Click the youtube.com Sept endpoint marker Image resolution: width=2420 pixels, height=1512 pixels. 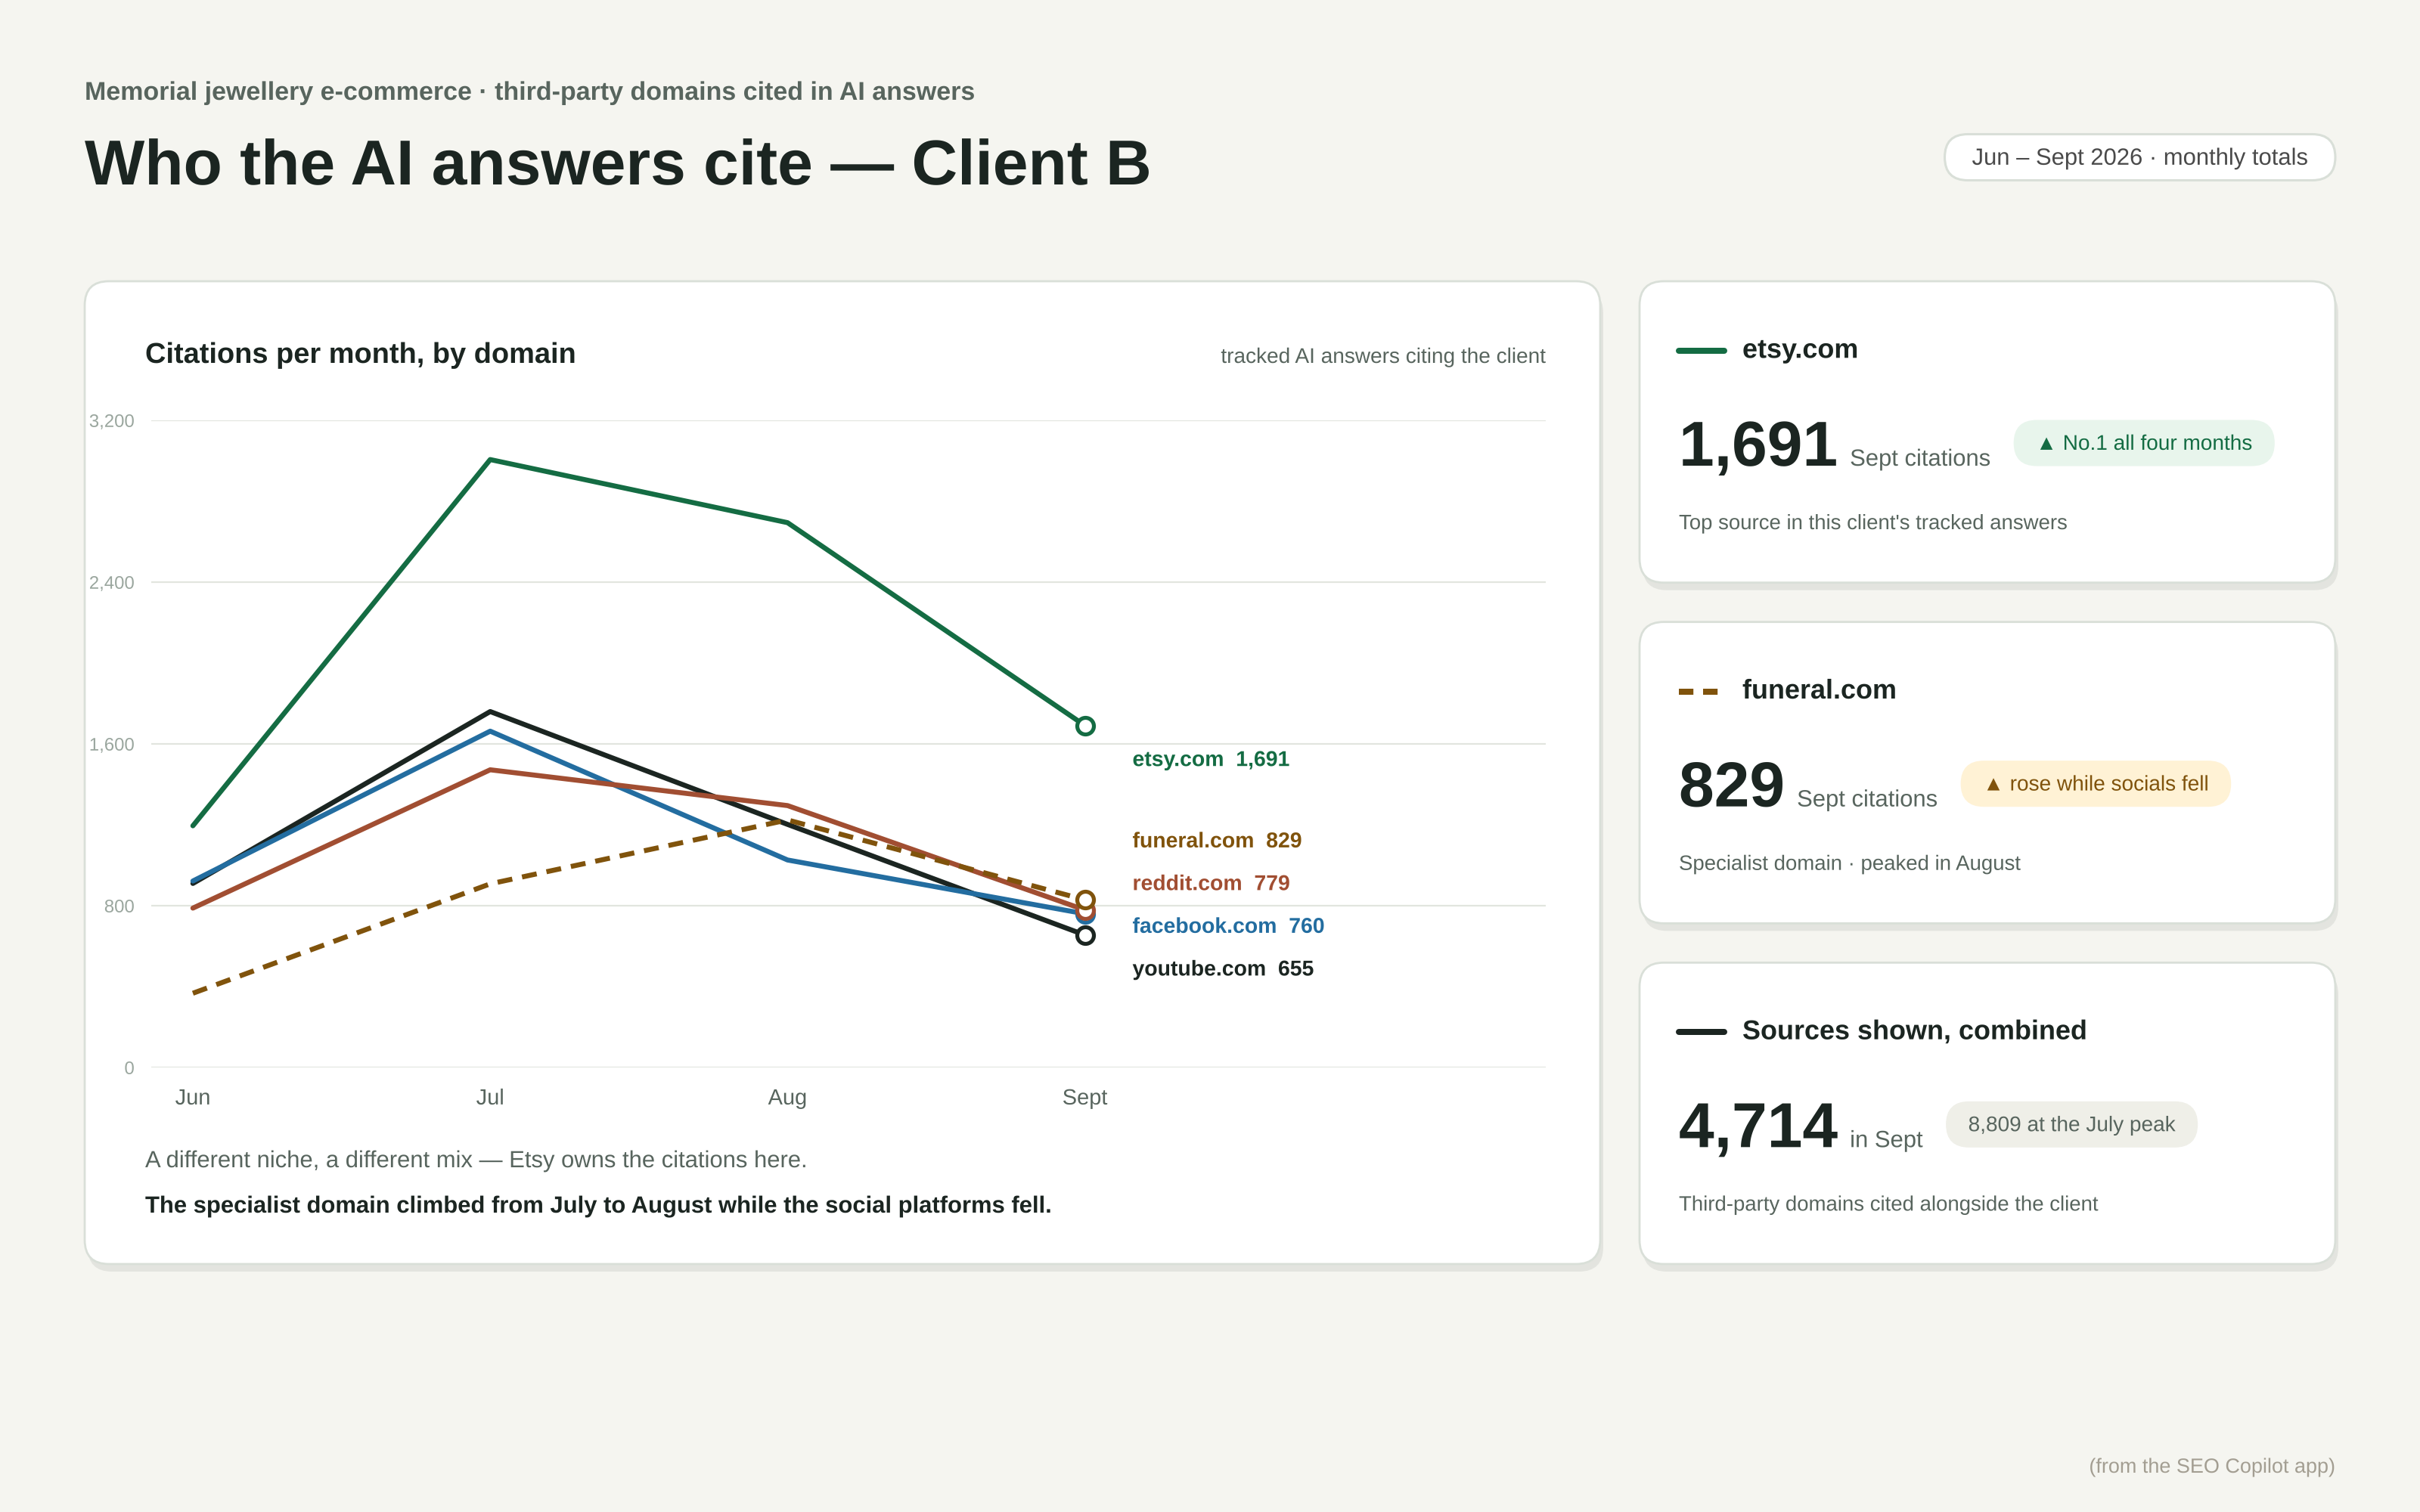click(1085, 935)
